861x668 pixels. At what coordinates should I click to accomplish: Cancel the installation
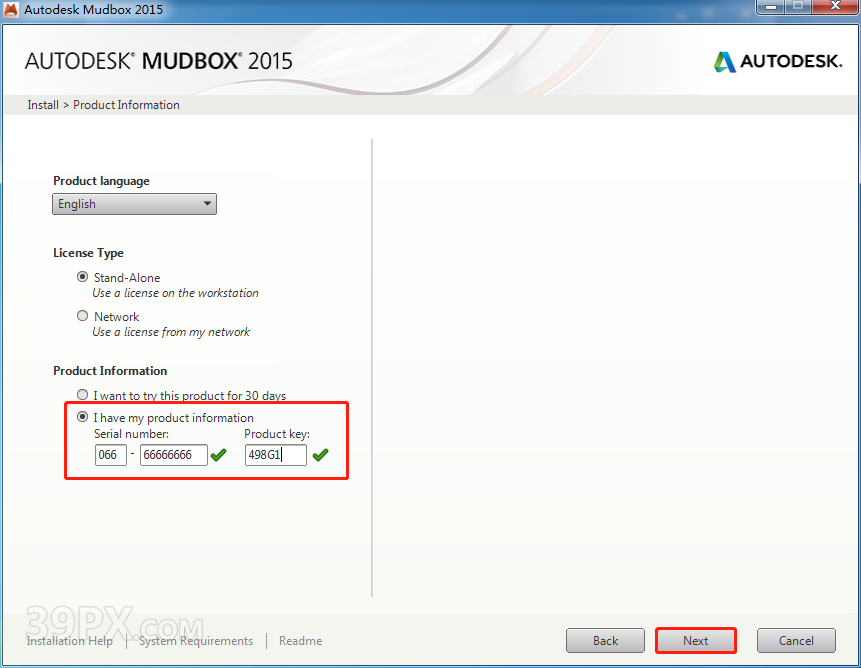[x=796, y=641]
